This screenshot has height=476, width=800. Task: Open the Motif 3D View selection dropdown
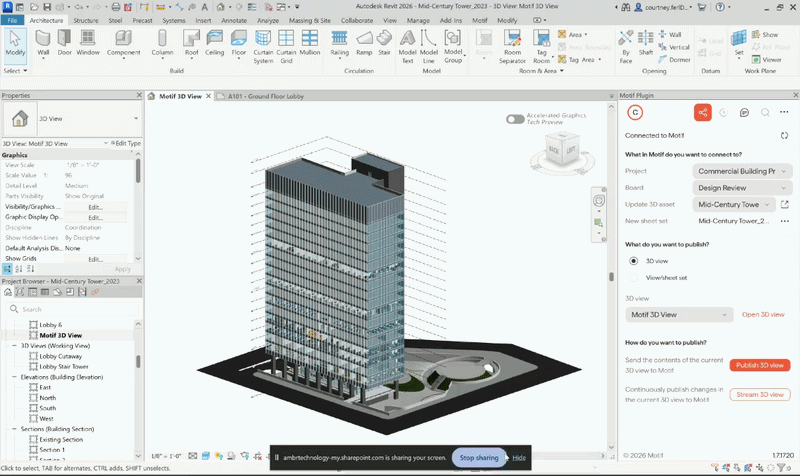(x=679, y=314)
